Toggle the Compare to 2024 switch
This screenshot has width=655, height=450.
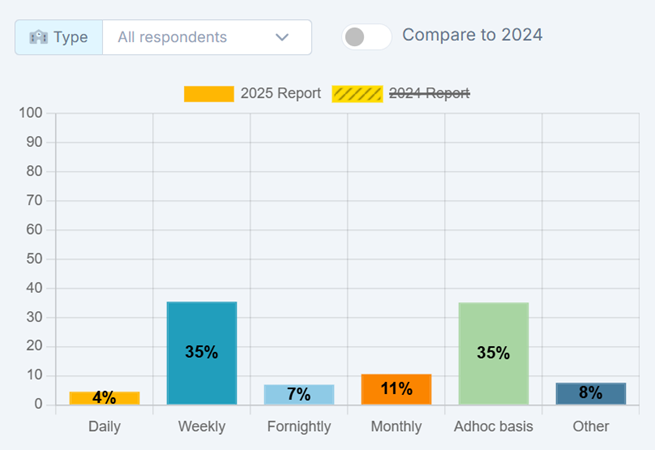click(x=366, y=37)
